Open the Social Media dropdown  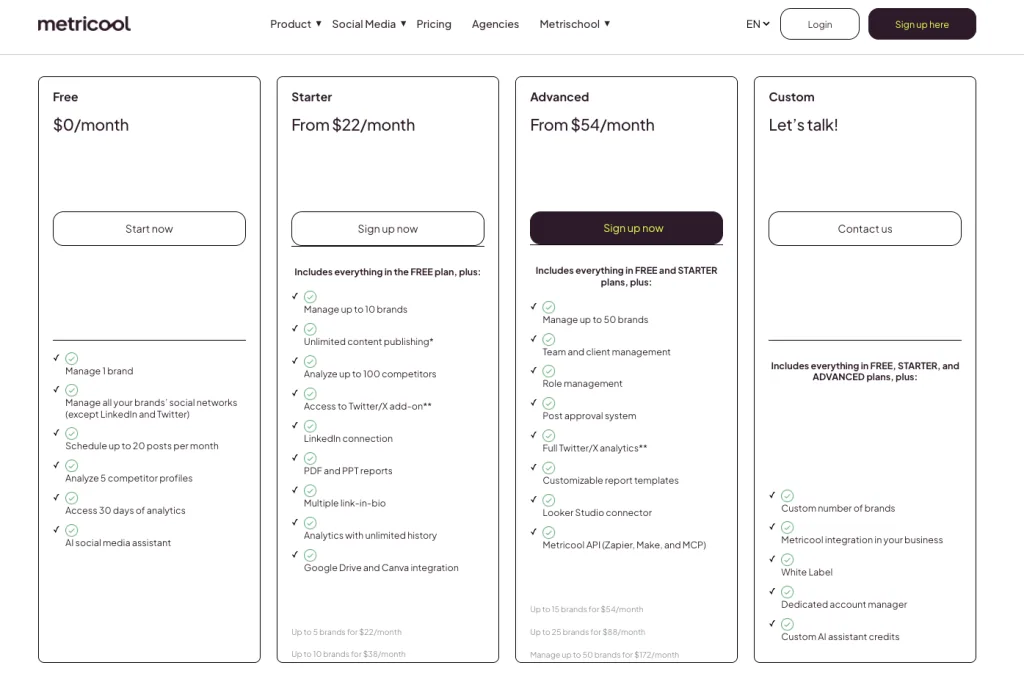pyautogui.click(x=369, y=24)
